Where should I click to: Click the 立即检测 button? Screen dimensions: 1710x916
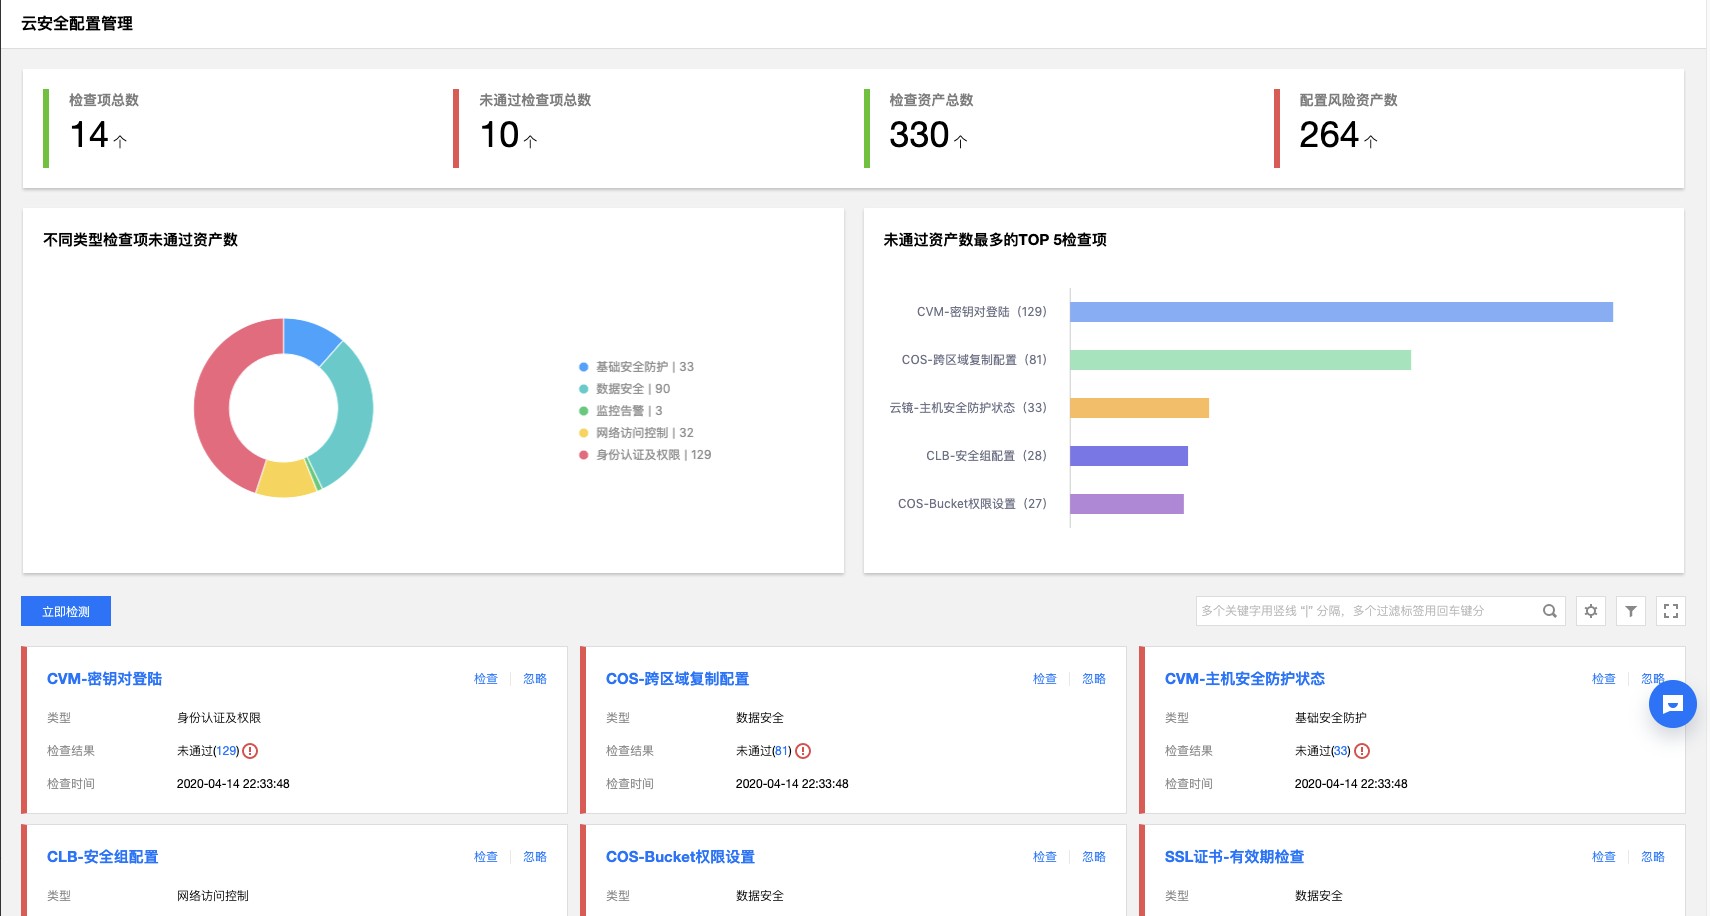click(66, 611)
